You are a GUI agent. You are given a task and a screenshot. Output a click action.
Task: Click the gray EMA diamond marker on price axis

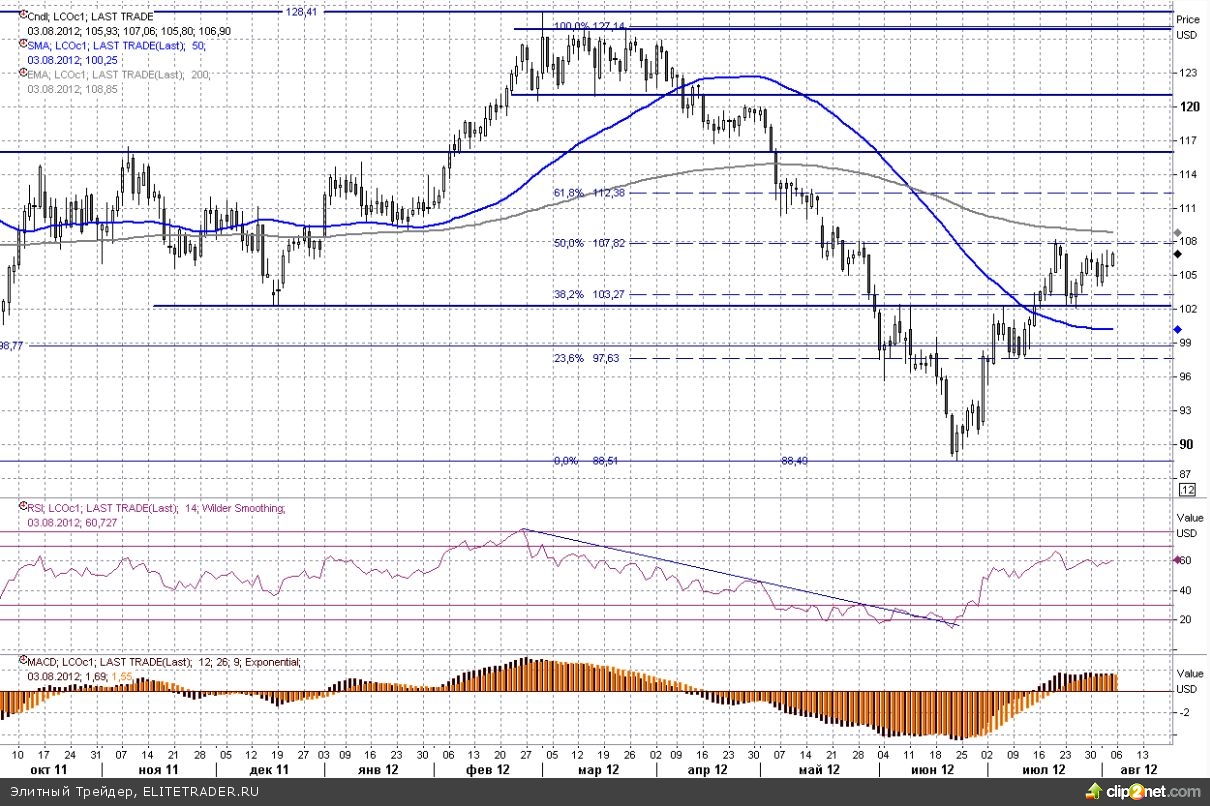[x=1176, y=233]
